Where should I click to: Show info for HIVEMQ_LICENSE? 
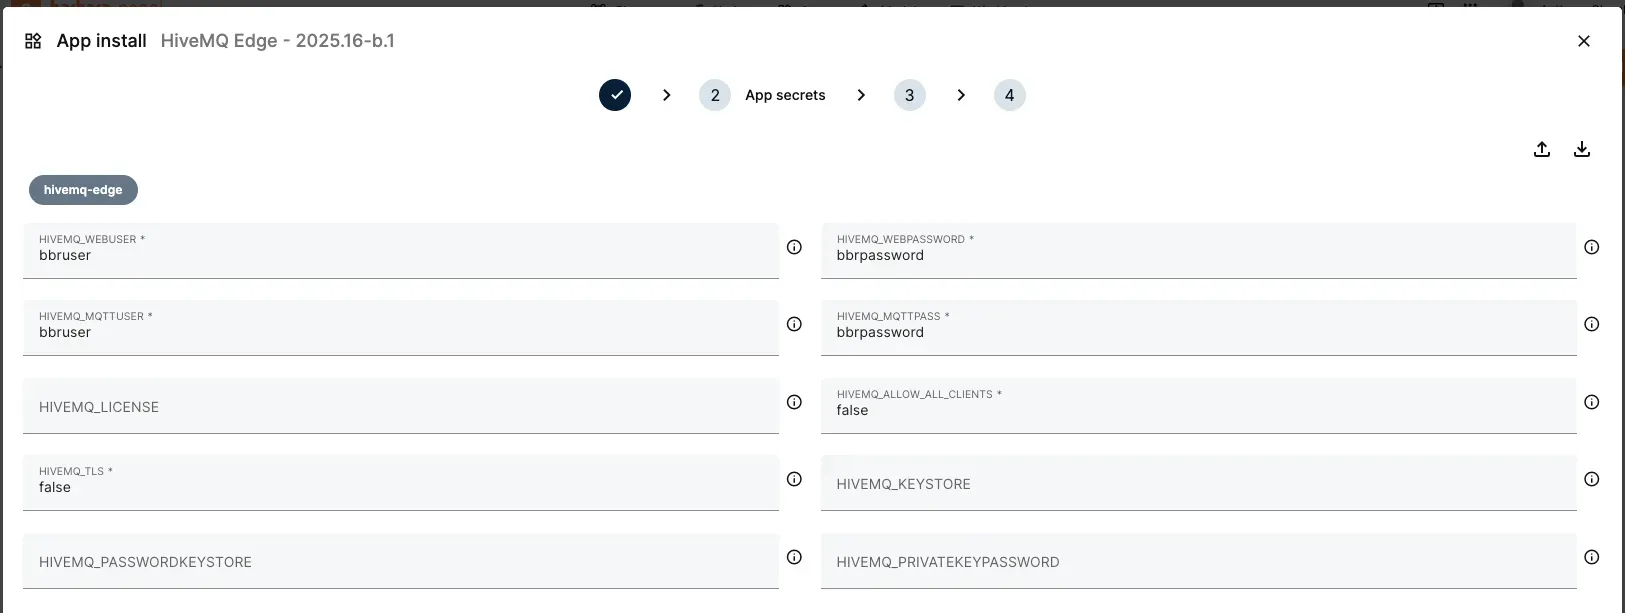pos(794,402)
